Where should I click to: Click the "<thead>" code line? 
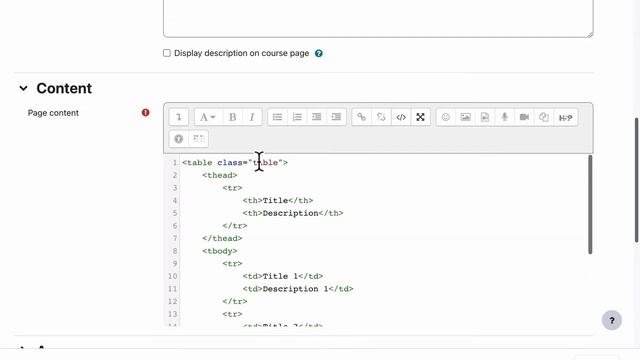pos(220,175)
